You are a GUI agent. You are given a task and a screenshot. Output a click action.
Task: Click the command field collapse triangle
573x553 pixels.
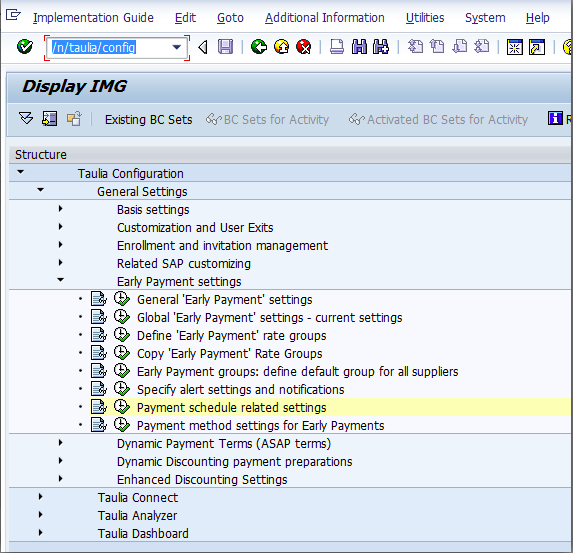point(203,47)
